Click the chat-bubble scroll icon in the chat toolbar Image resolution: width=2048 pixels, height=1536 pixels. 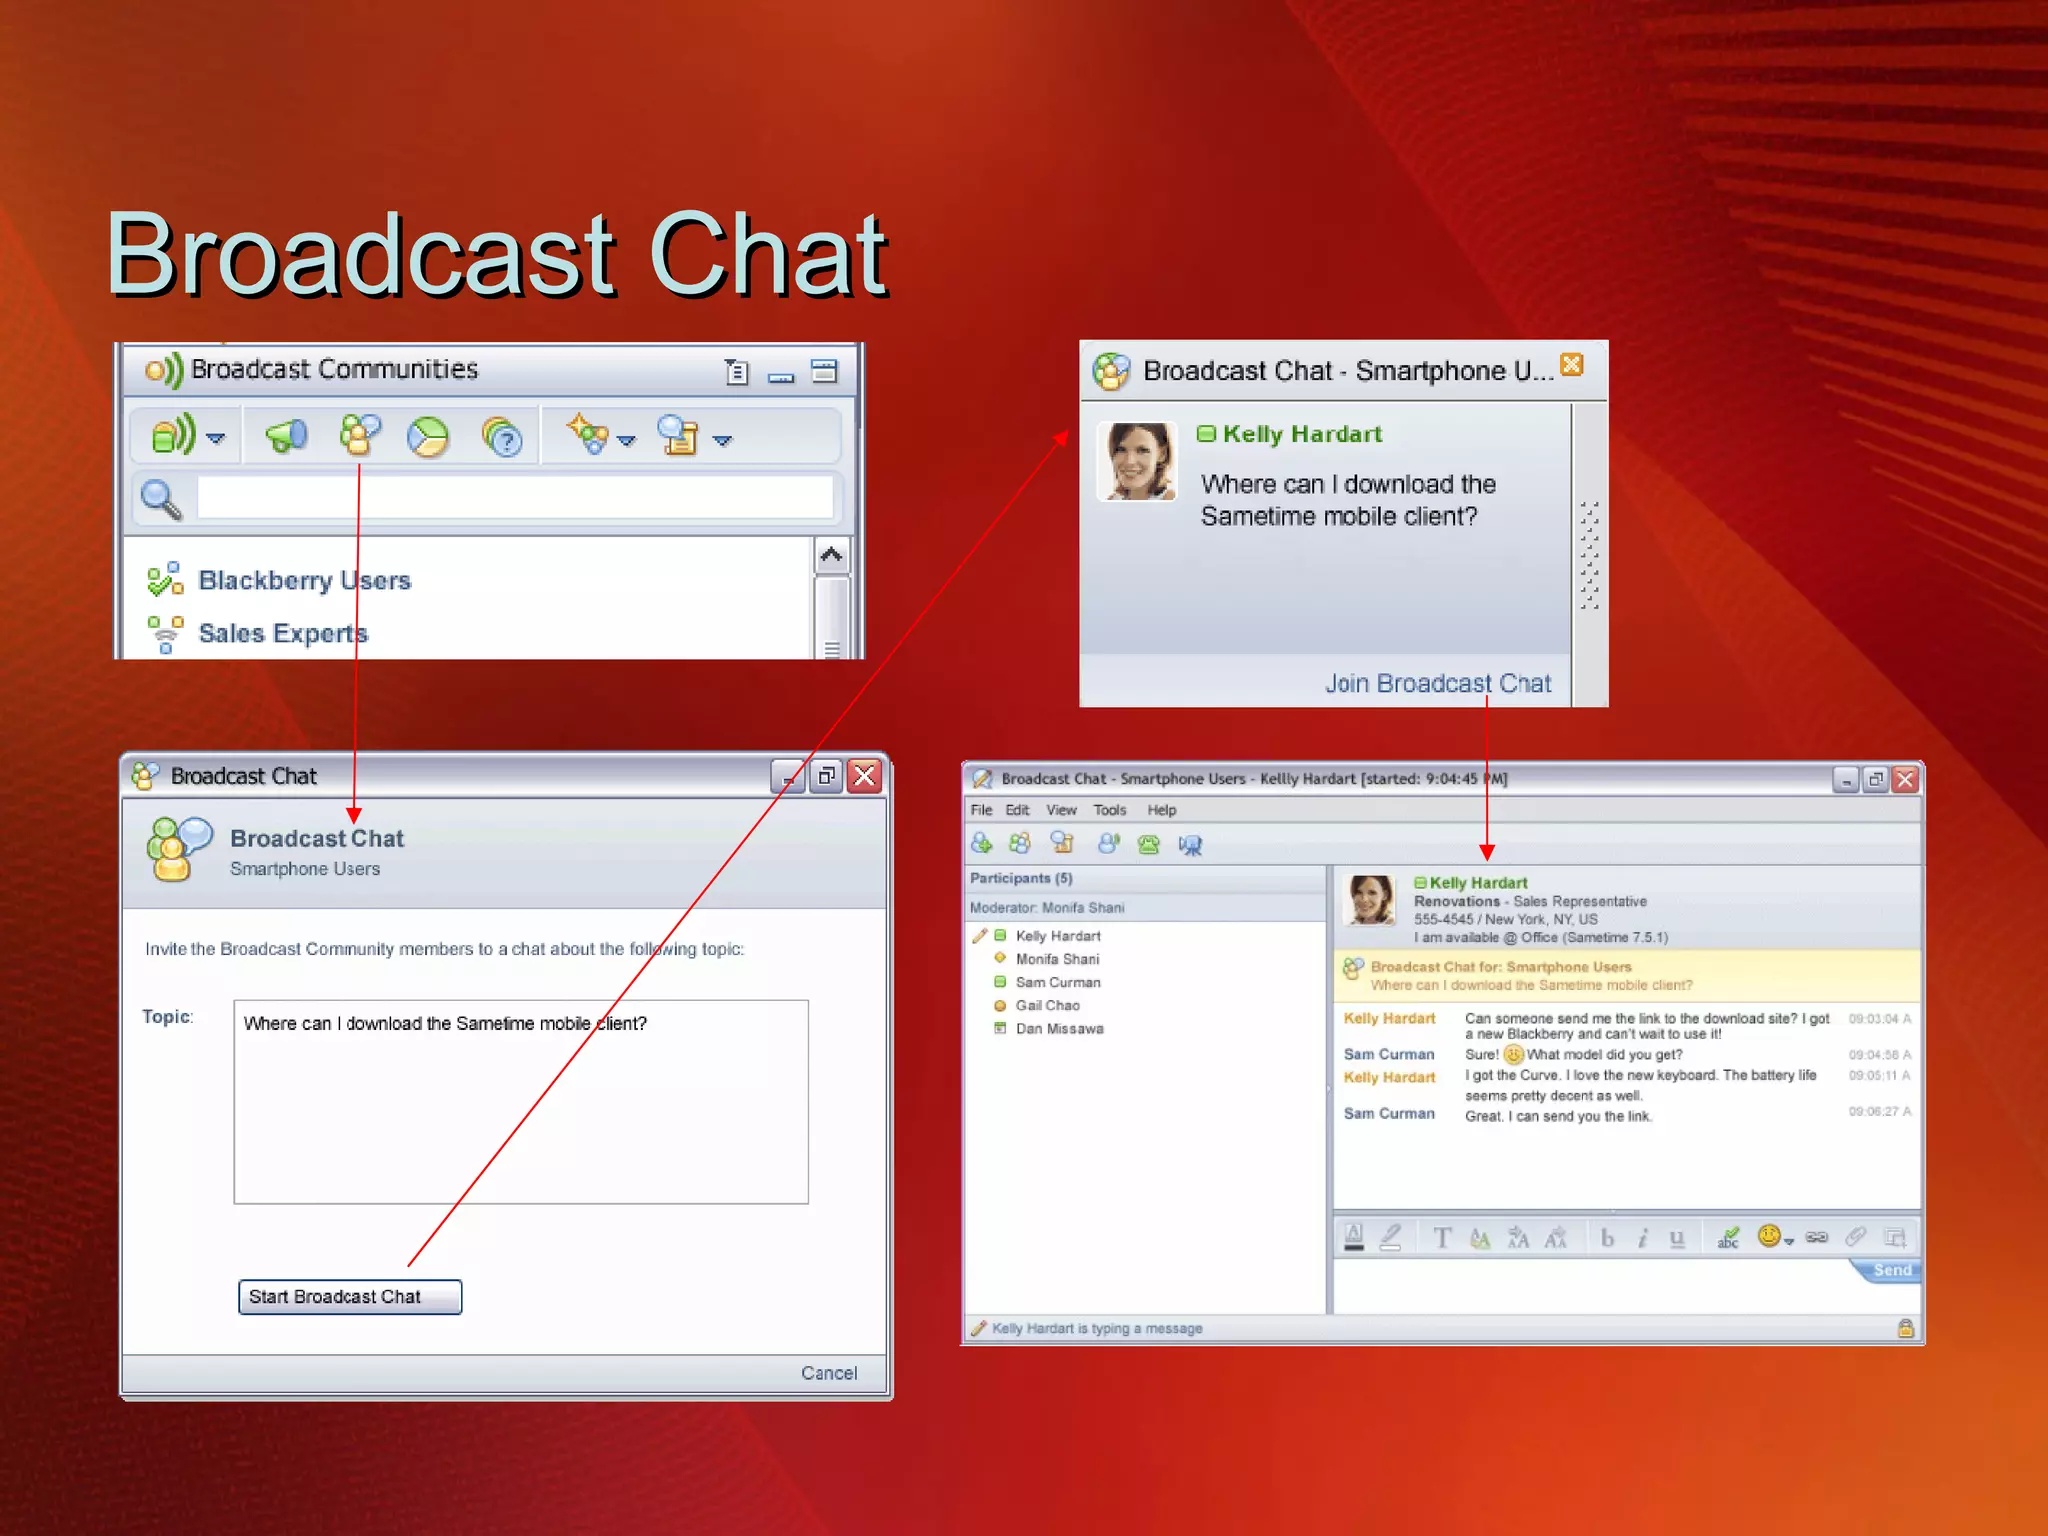coord(1062,844)
